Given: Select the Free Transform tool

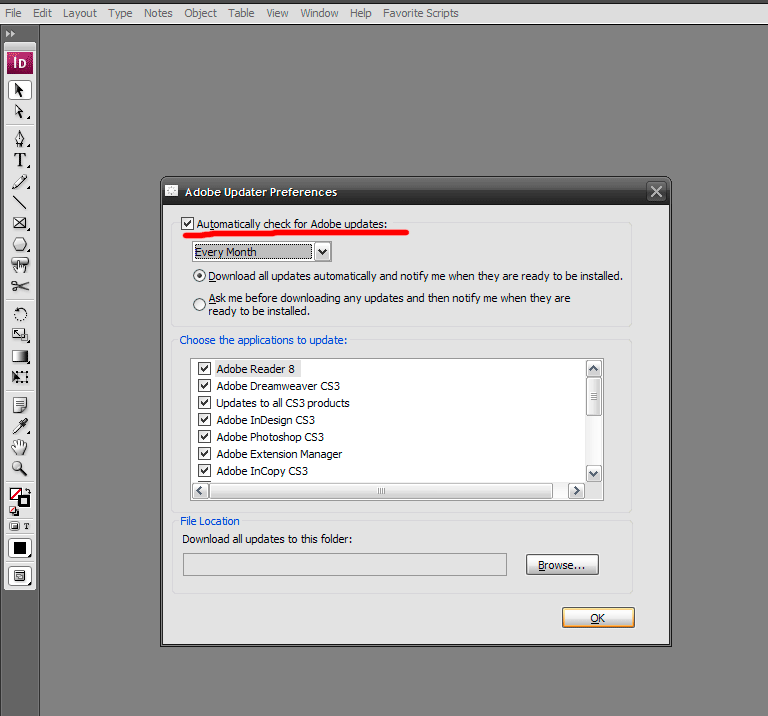Looking at the screenshot, I should (x=20, y=377).
